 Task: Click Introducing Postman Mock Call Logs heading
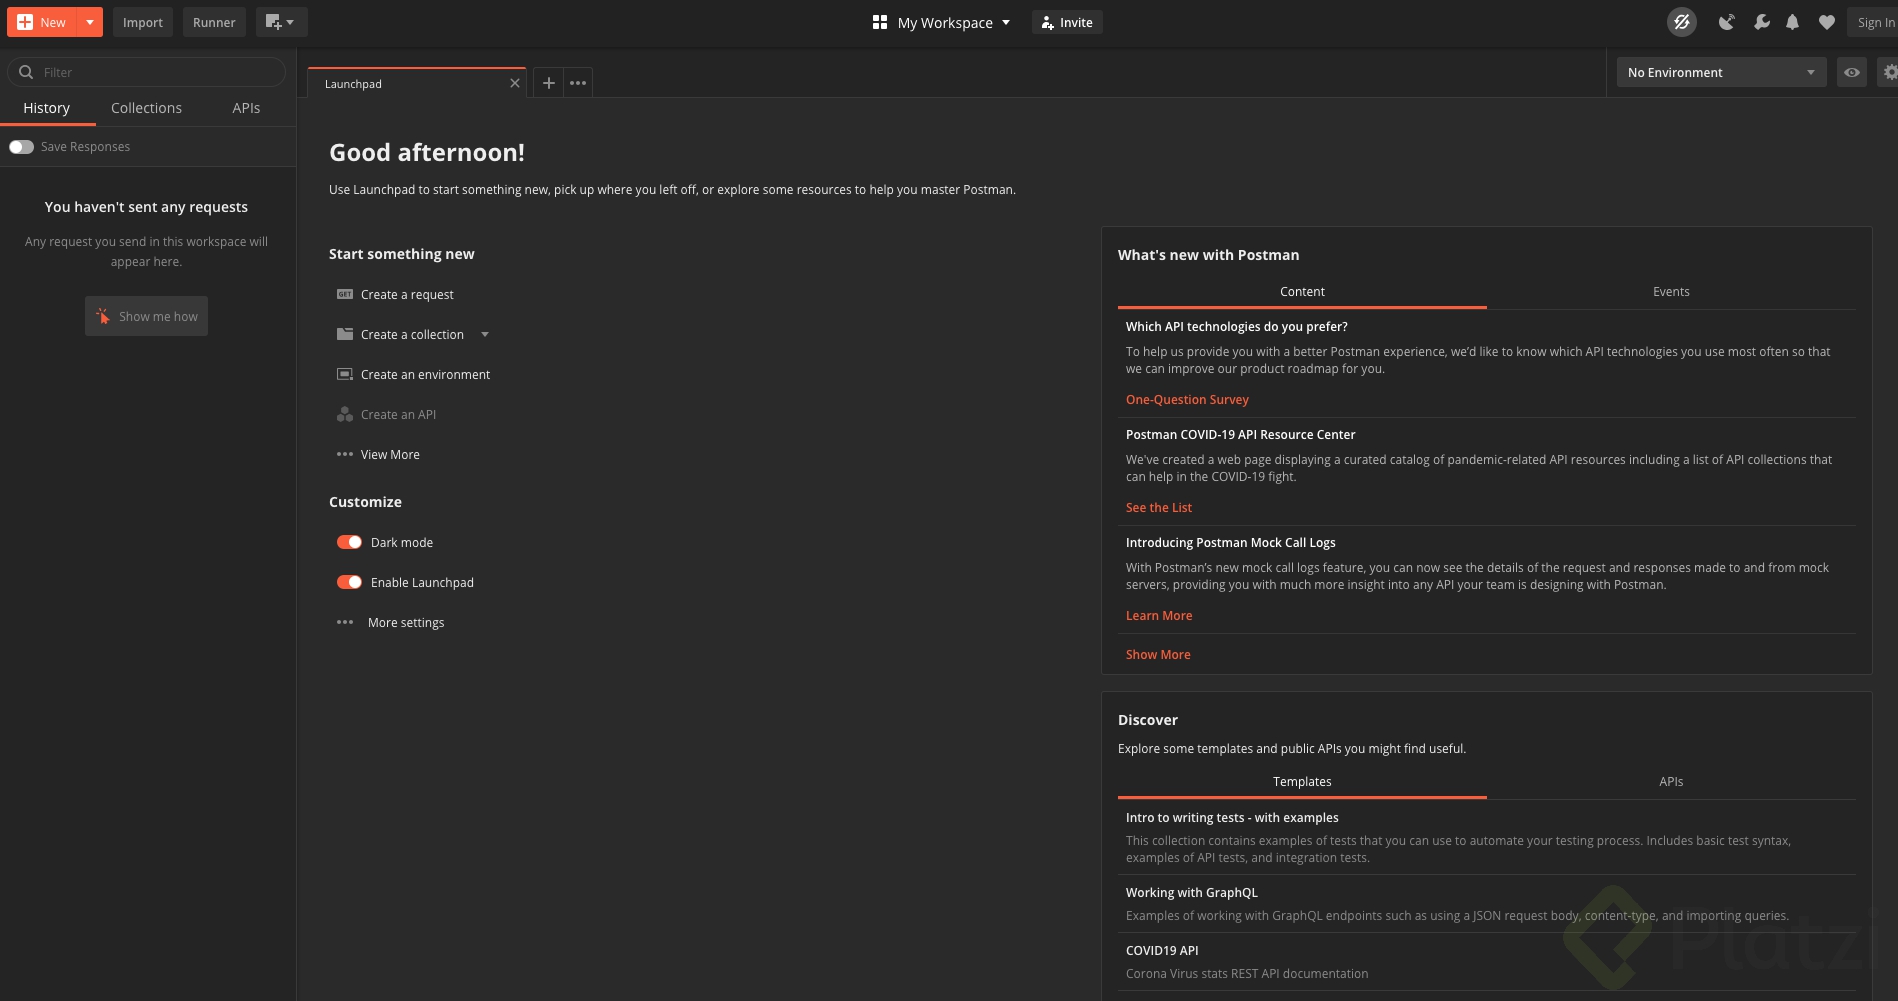1231,542
